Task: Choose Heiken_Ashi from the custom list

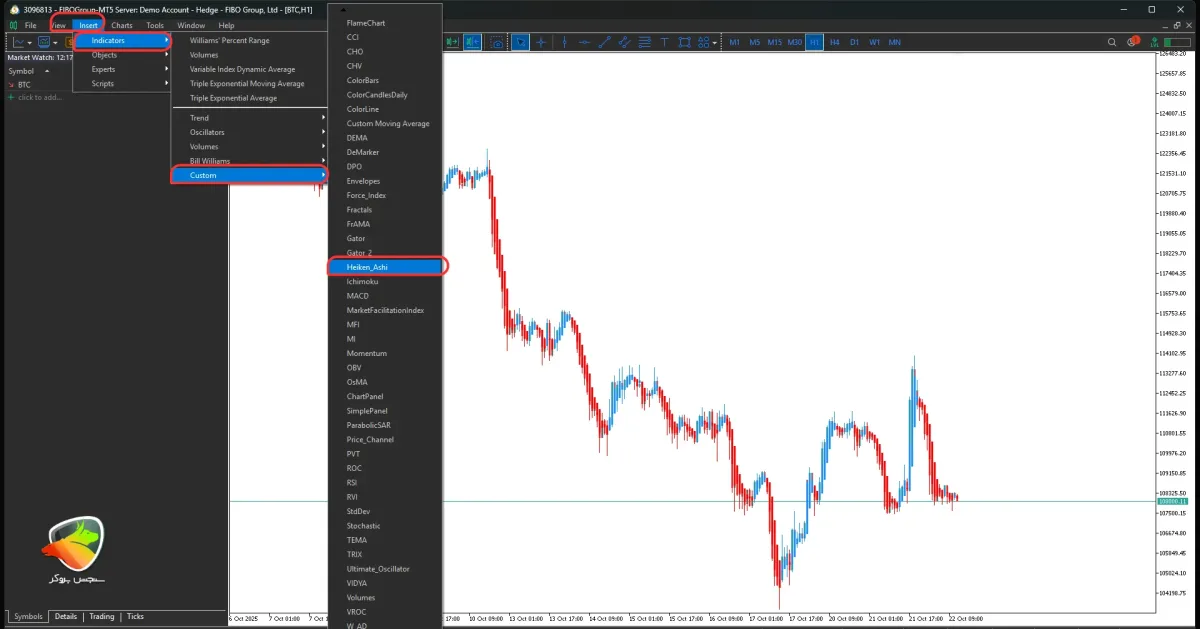Action: (x=386, y=267)
